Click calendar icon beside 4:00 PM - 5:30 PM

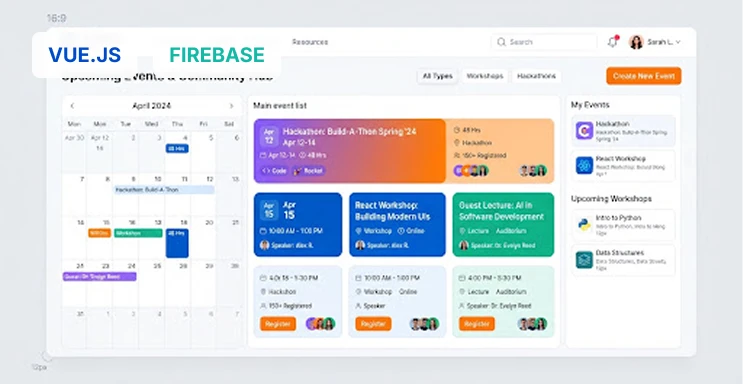(462, 278)
